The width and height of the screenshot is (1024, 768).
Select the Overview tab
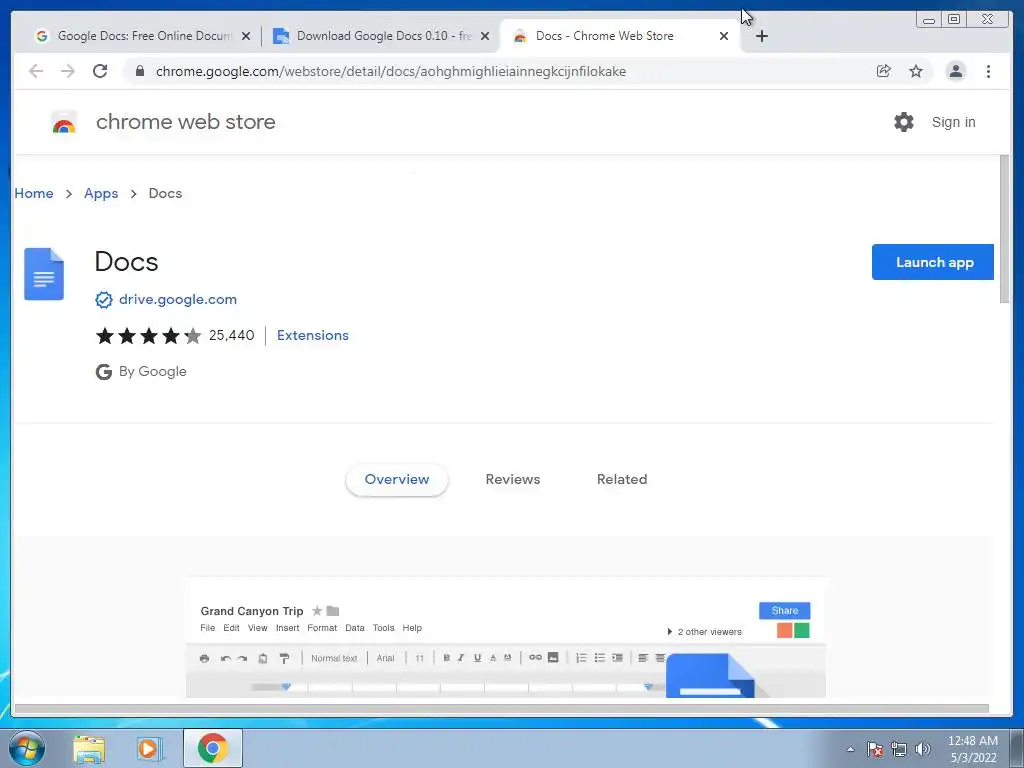click(x=397, y=480)
